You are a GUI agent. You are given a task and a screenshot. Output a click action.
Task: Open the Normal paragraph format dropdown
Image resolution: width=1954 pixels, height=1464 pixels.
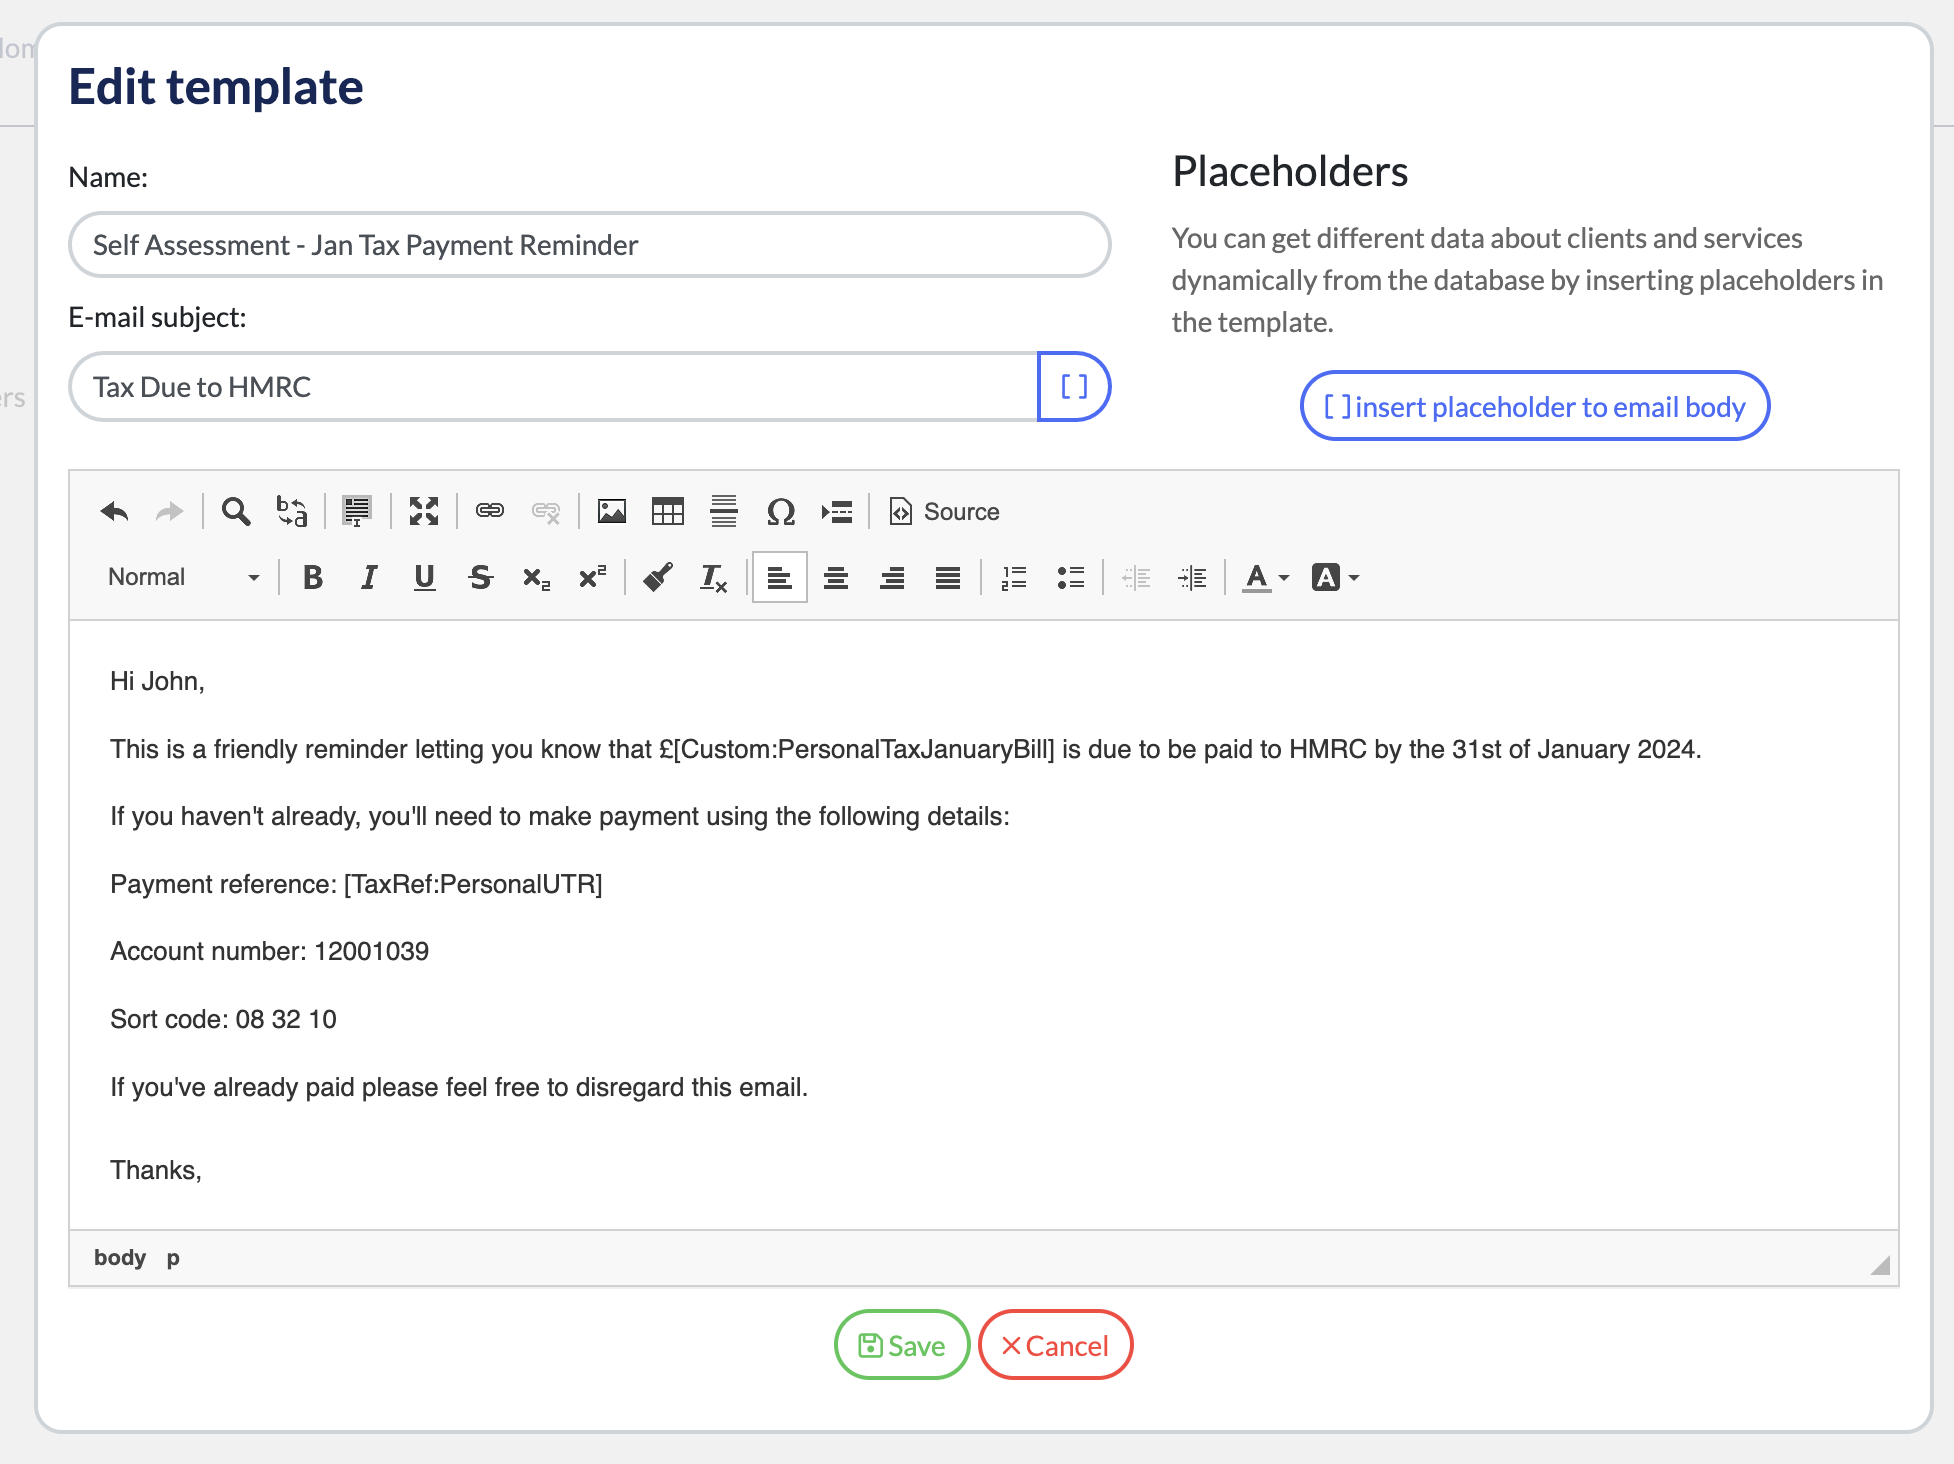tap(184, 577)
